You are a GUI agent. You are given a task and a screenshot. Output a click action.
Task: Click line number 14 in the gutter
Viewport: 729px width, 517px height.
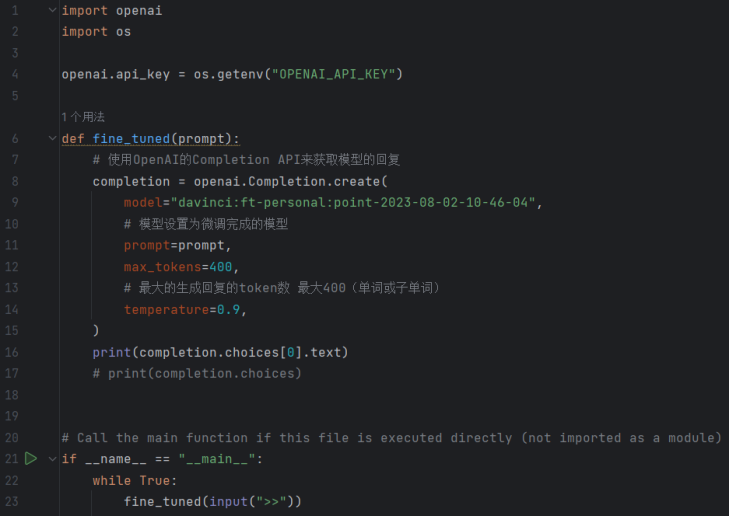tap(12, 310)
